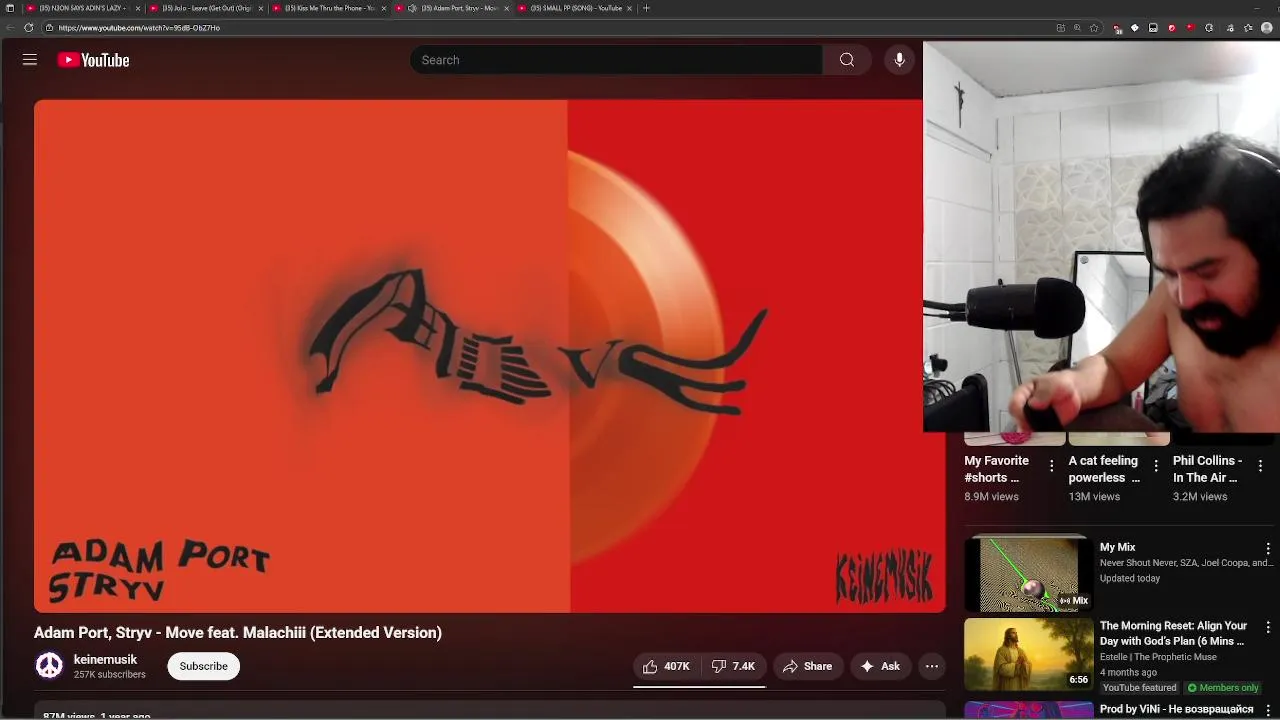The width and height of the screenshot is (1280, 720).
Task: Click the search magnifier button
Action: pos(847,60)
